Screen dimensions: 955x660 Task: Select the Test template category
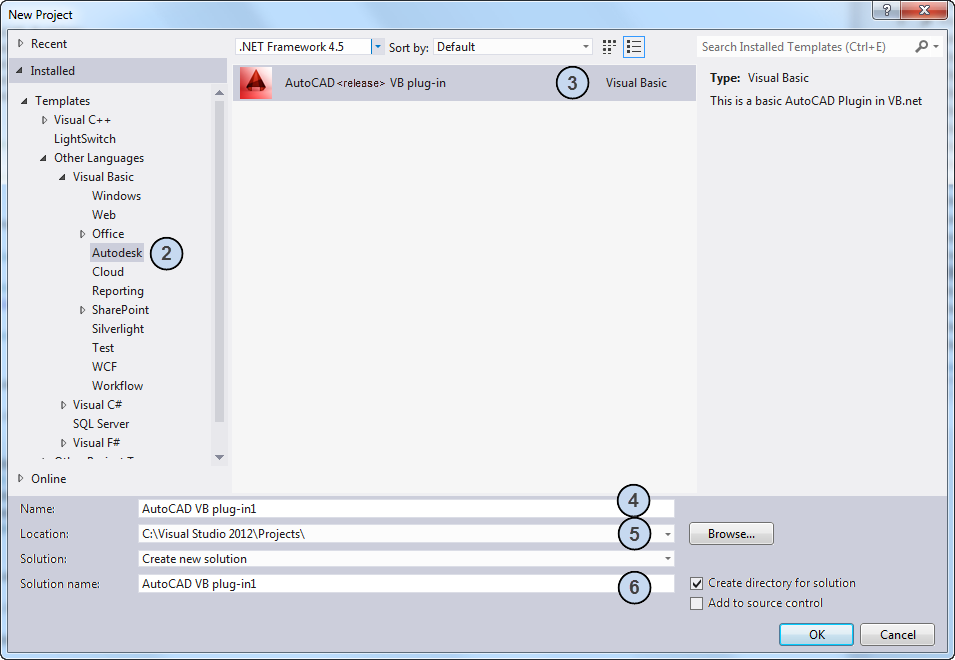tap(103, 348)
